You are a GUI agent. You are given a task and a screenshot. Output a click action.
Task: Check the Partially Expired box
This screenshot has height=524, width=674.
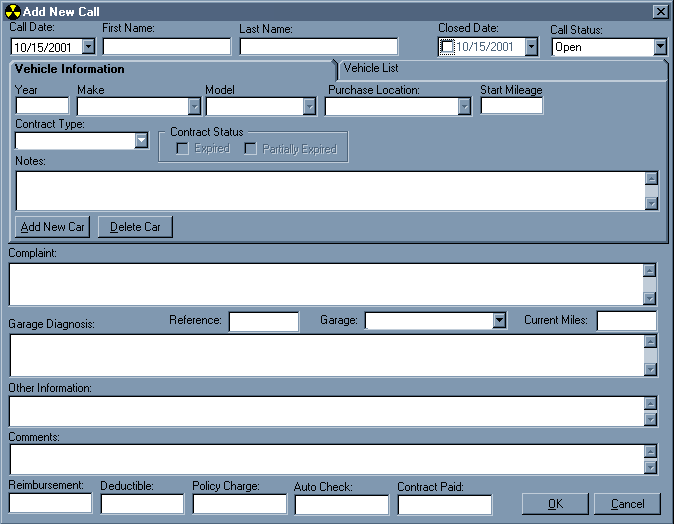[x=251, y=149]
